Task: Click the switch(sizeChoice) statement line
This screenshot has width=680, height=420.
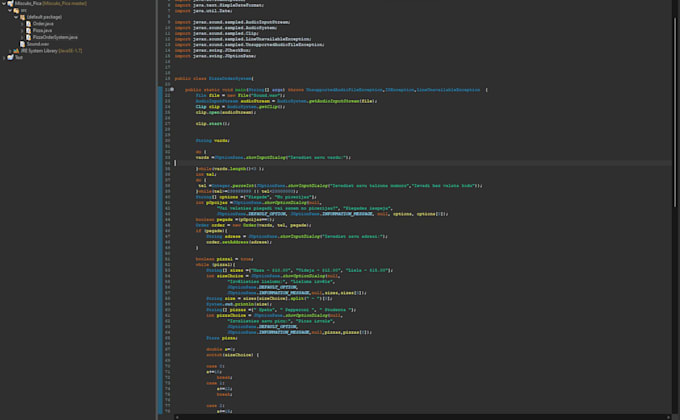Action: pos(232,355)
